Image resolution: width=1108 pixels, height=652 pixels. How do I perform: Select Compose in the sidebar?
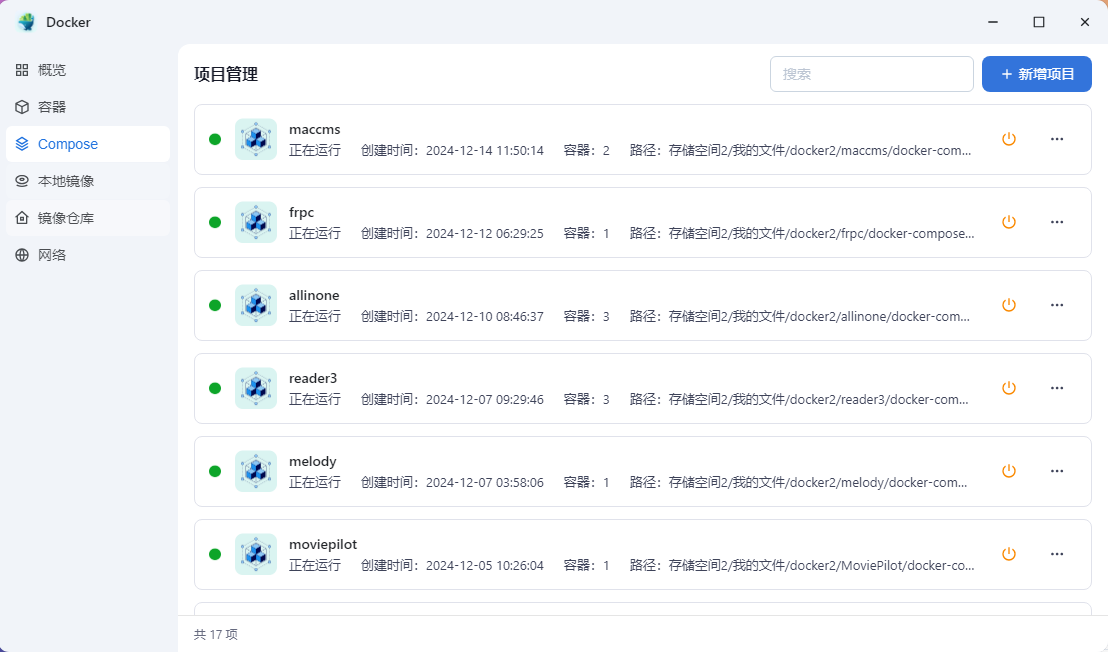coord(88,144)
